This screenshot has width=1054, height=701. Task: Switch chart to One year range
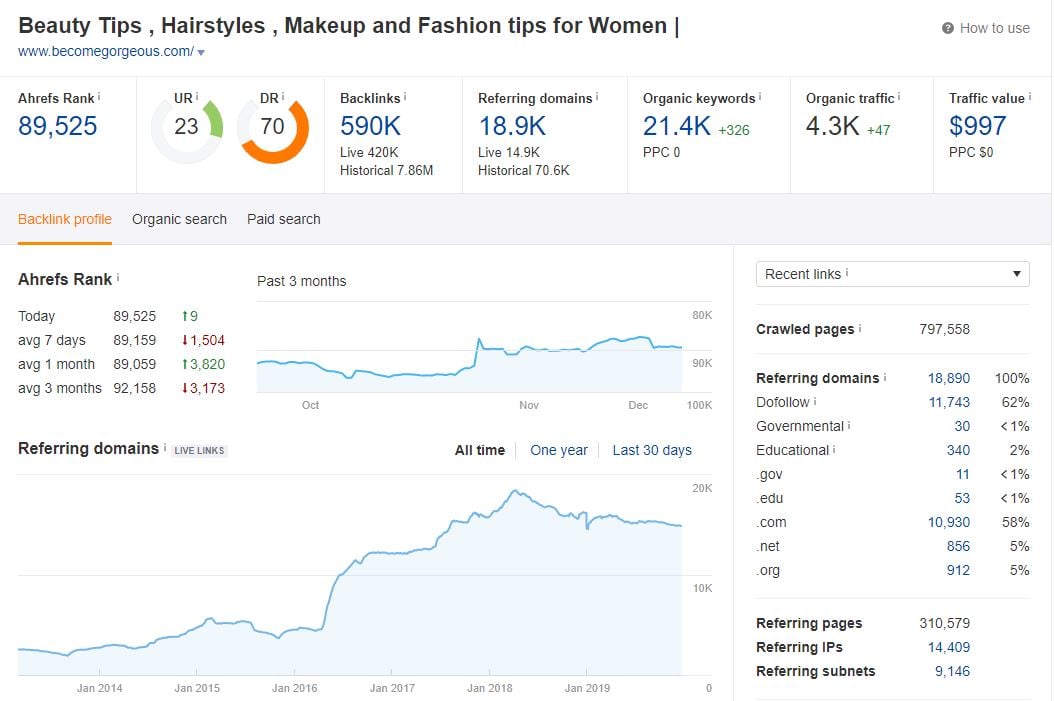(x=559, y=450)
